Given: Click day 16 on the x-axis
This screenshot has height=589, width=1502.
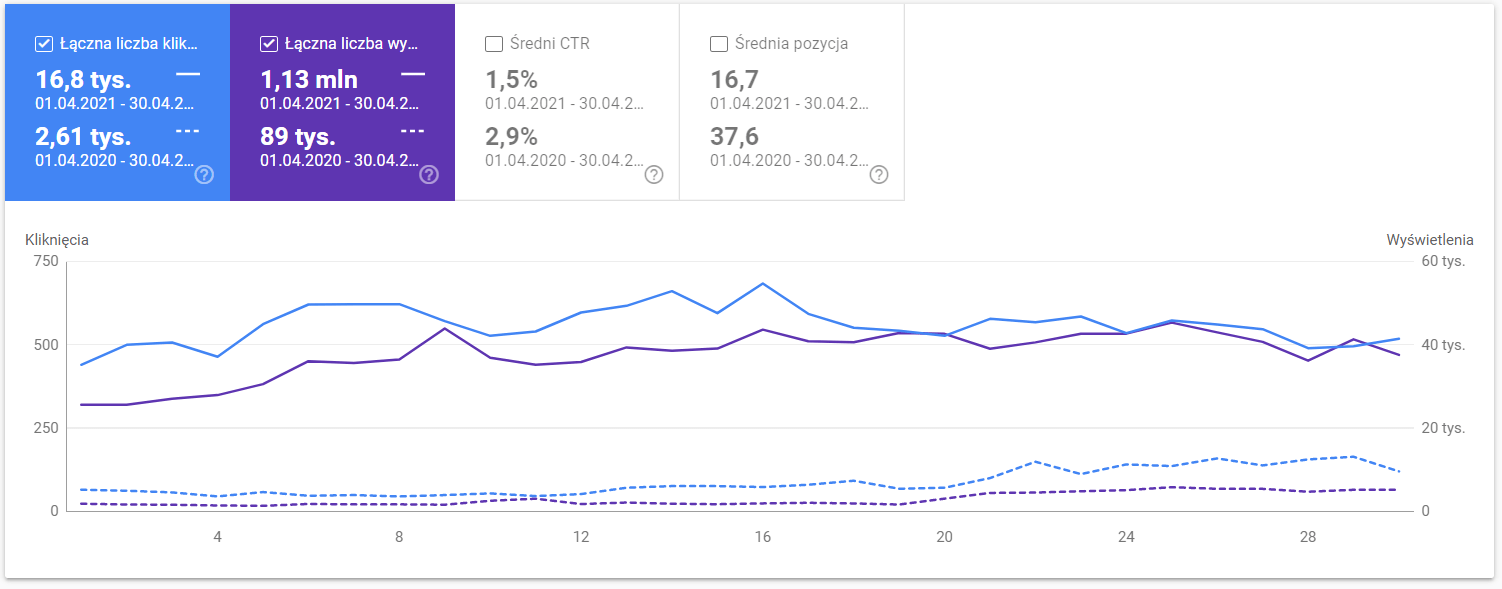Looking at the screenshot, I should click(763, 537).
